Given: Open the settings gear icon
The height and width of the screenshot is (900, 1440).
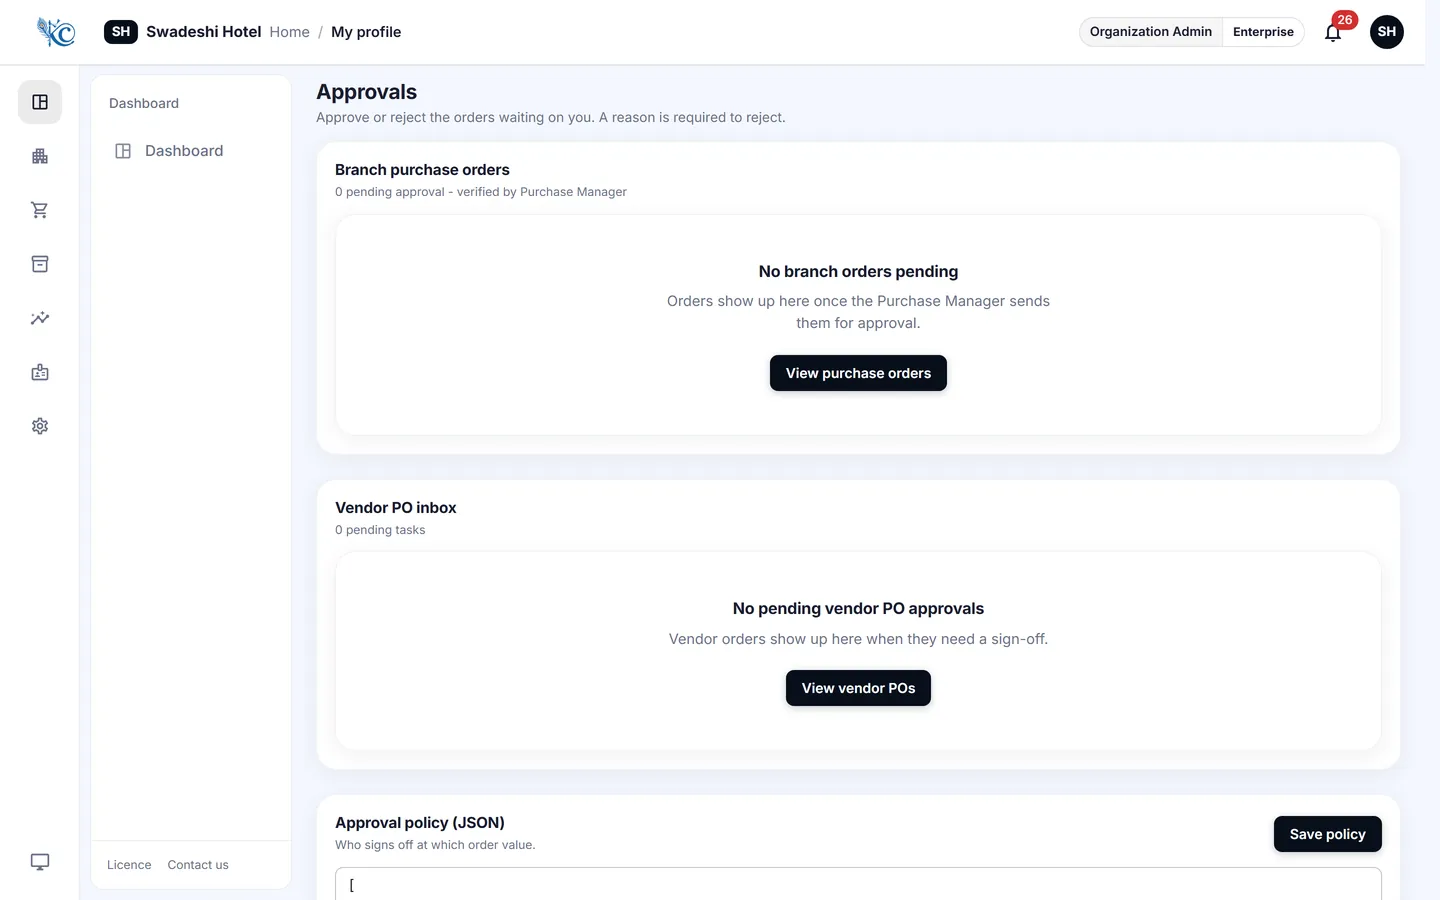Looking at the screenshot, I should pyautogui.click(x=40, y=426).
